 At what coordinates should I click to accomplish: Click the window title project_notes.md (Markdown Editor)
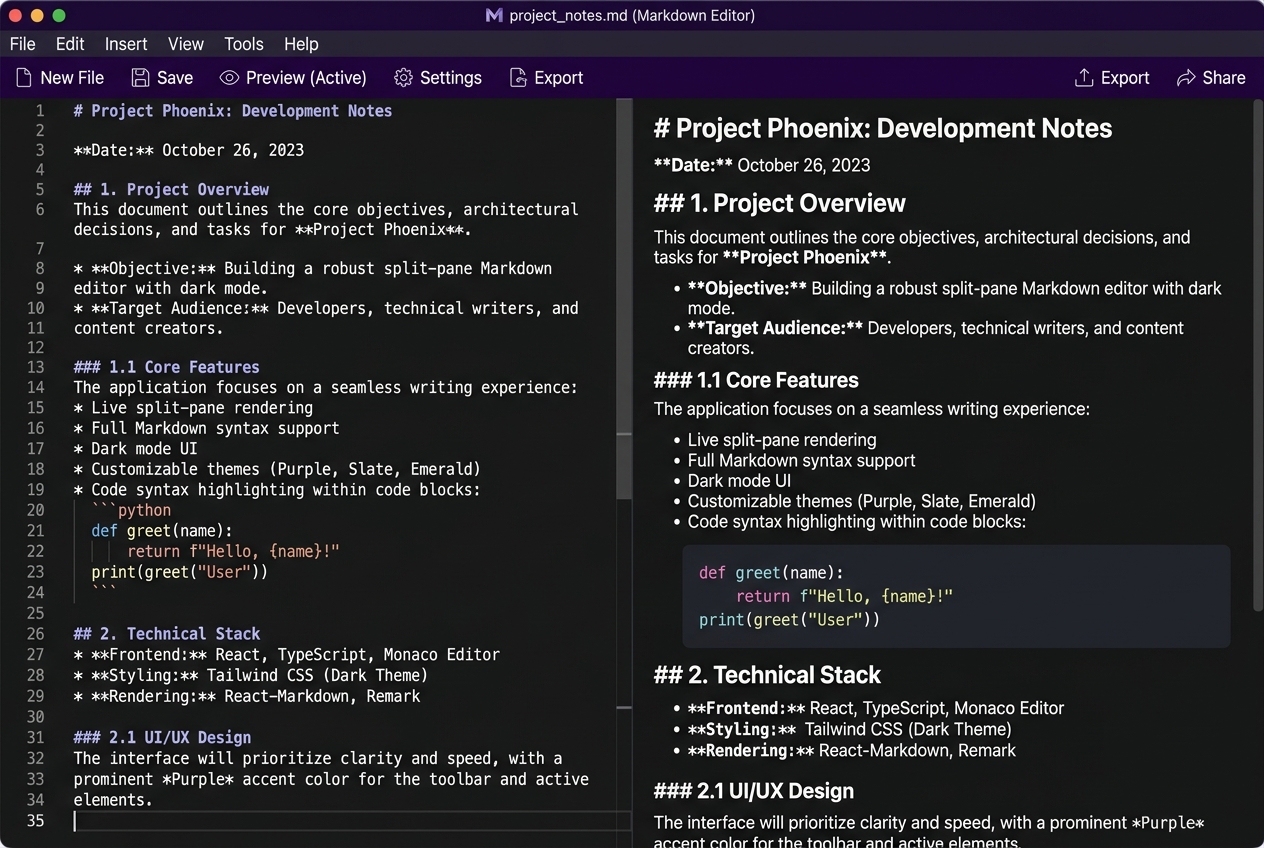[x=632, y=15]
